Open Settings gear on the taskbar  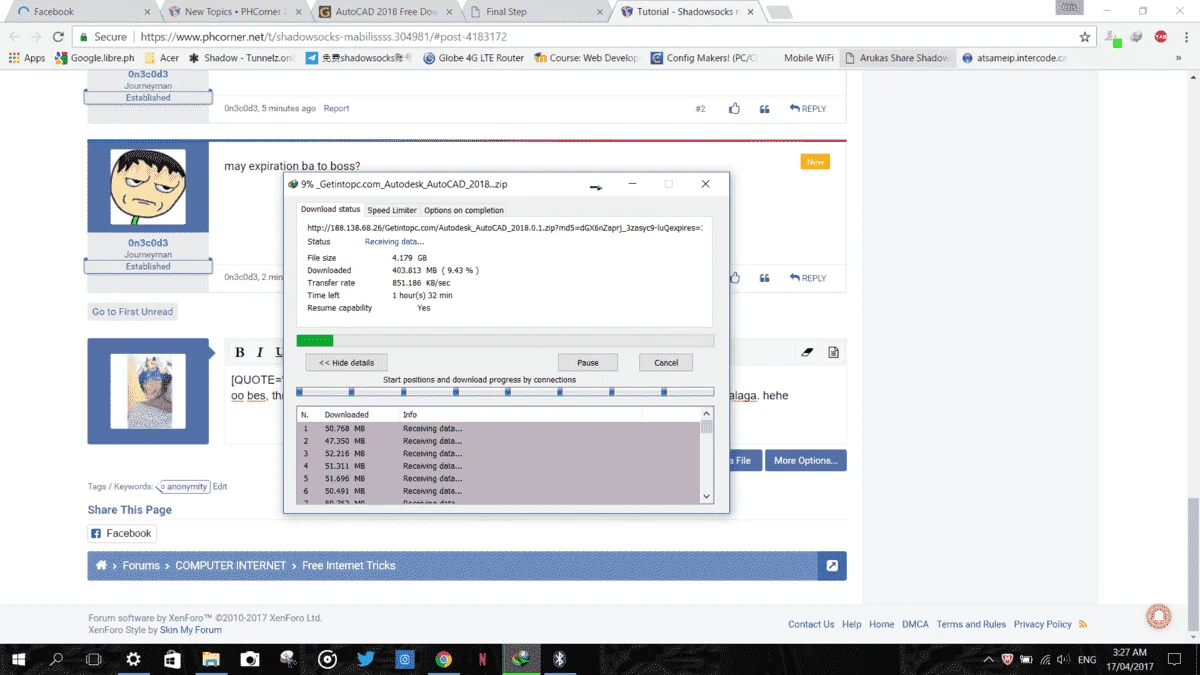[133, 659]
